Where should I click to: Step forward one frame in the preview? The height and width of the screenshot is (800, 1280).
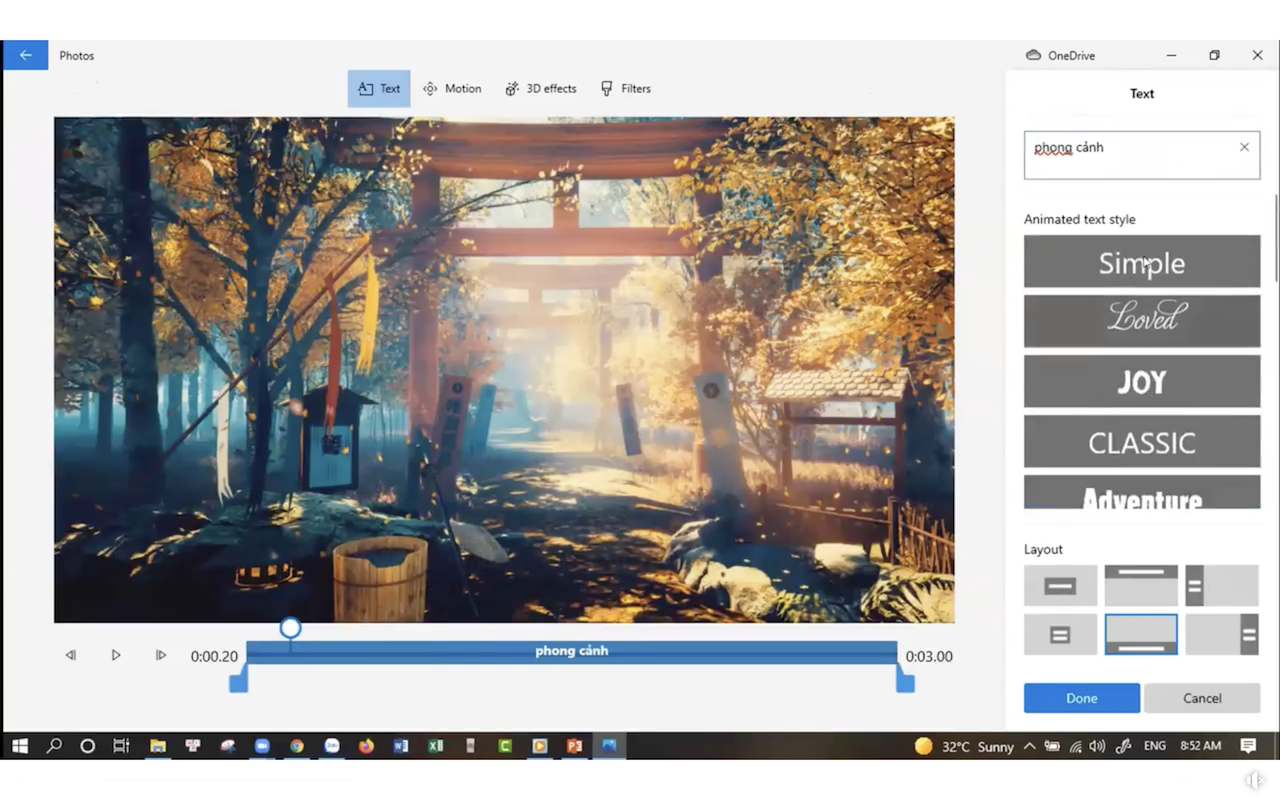[x=161, y=655]
